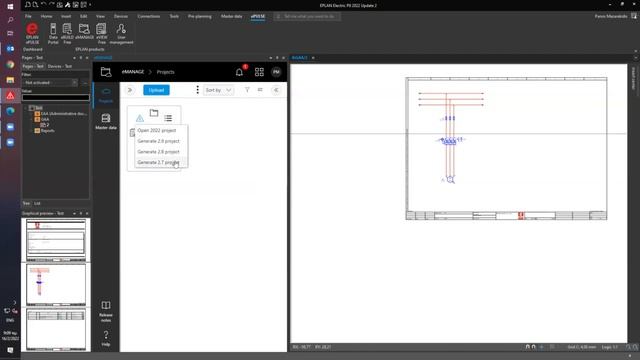Viewport: 640px width, 360px height.
Task: Open Release notes in the eMANAGE sidebar
Action: (x=106, y=312)
